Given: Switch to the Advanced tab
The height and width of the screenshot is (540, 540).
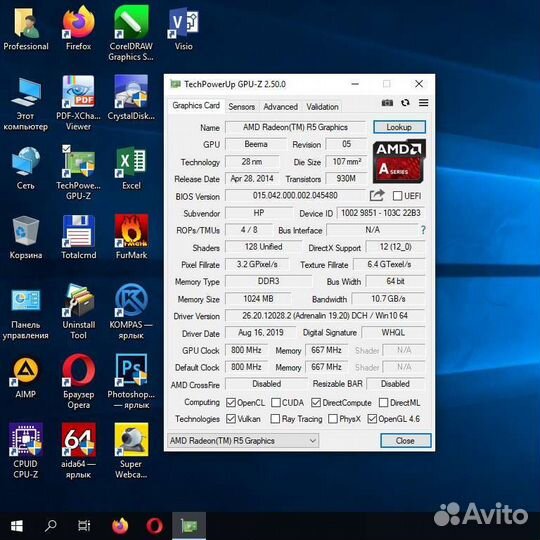Looking at the screenshot, I should click(280, 107).
